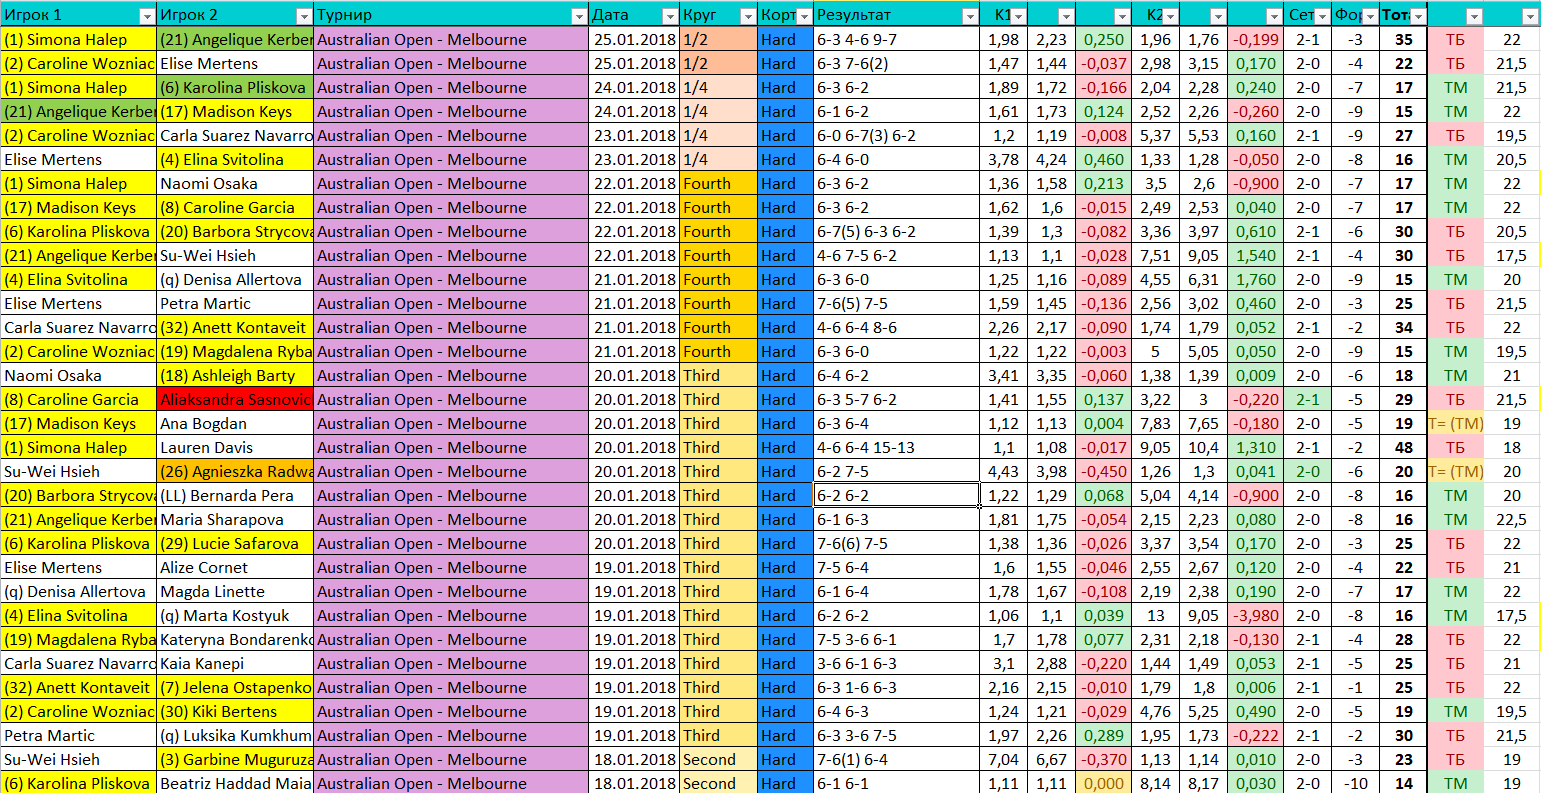Open the Игрок 2 column filter dropdown

coord(304,16)
